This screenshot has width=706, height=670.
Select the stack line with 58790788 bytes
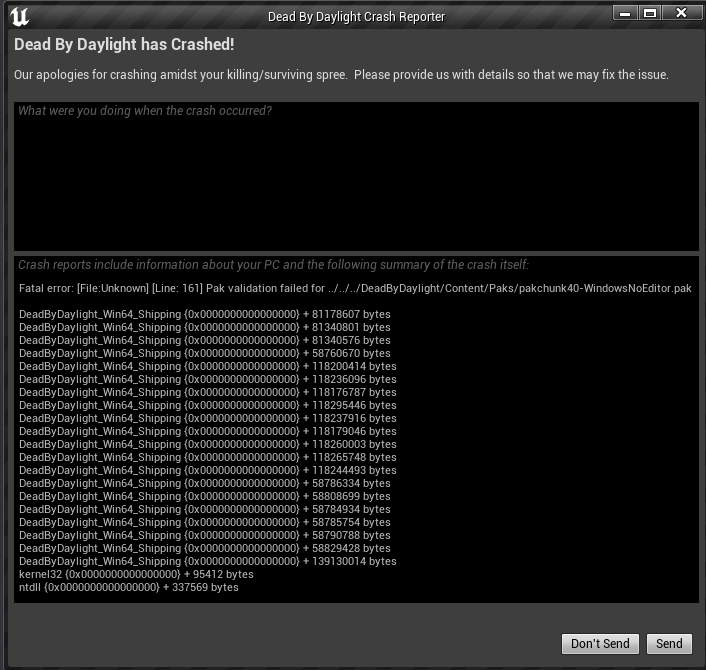(205, 535)
